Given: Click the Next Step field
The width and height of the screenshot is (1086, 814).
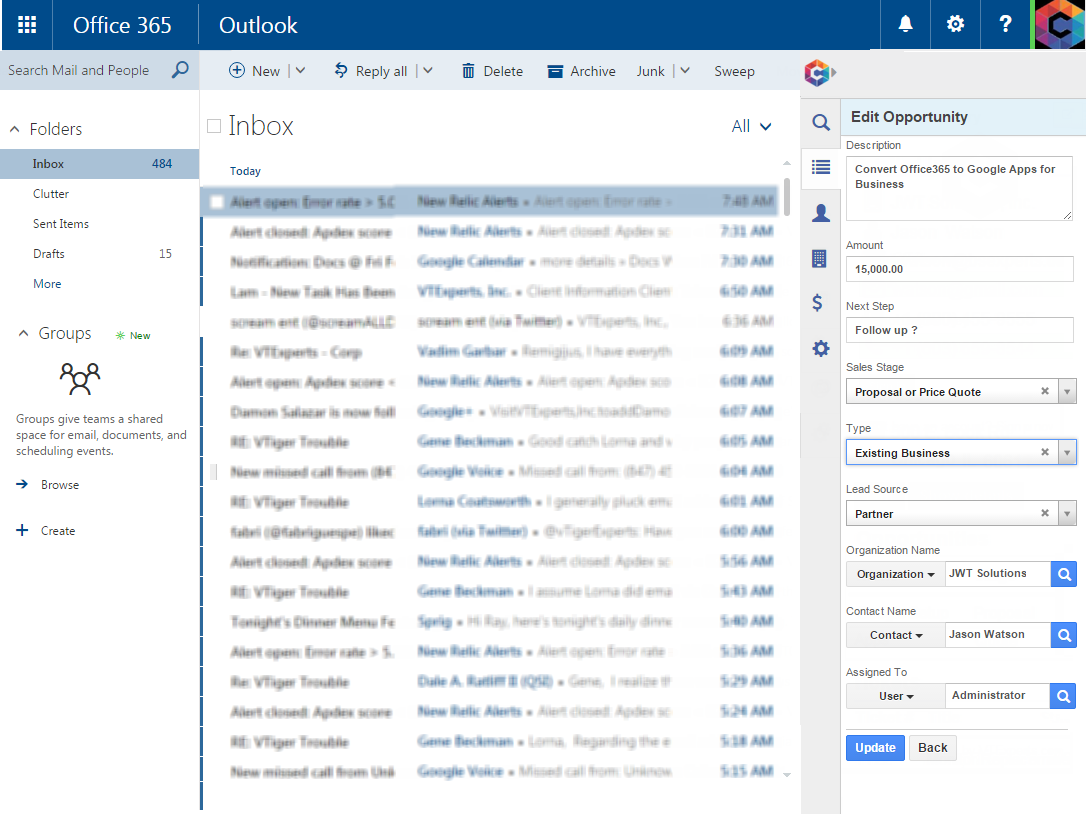Looking at the screenshot, I should click(x=959, y=330).
